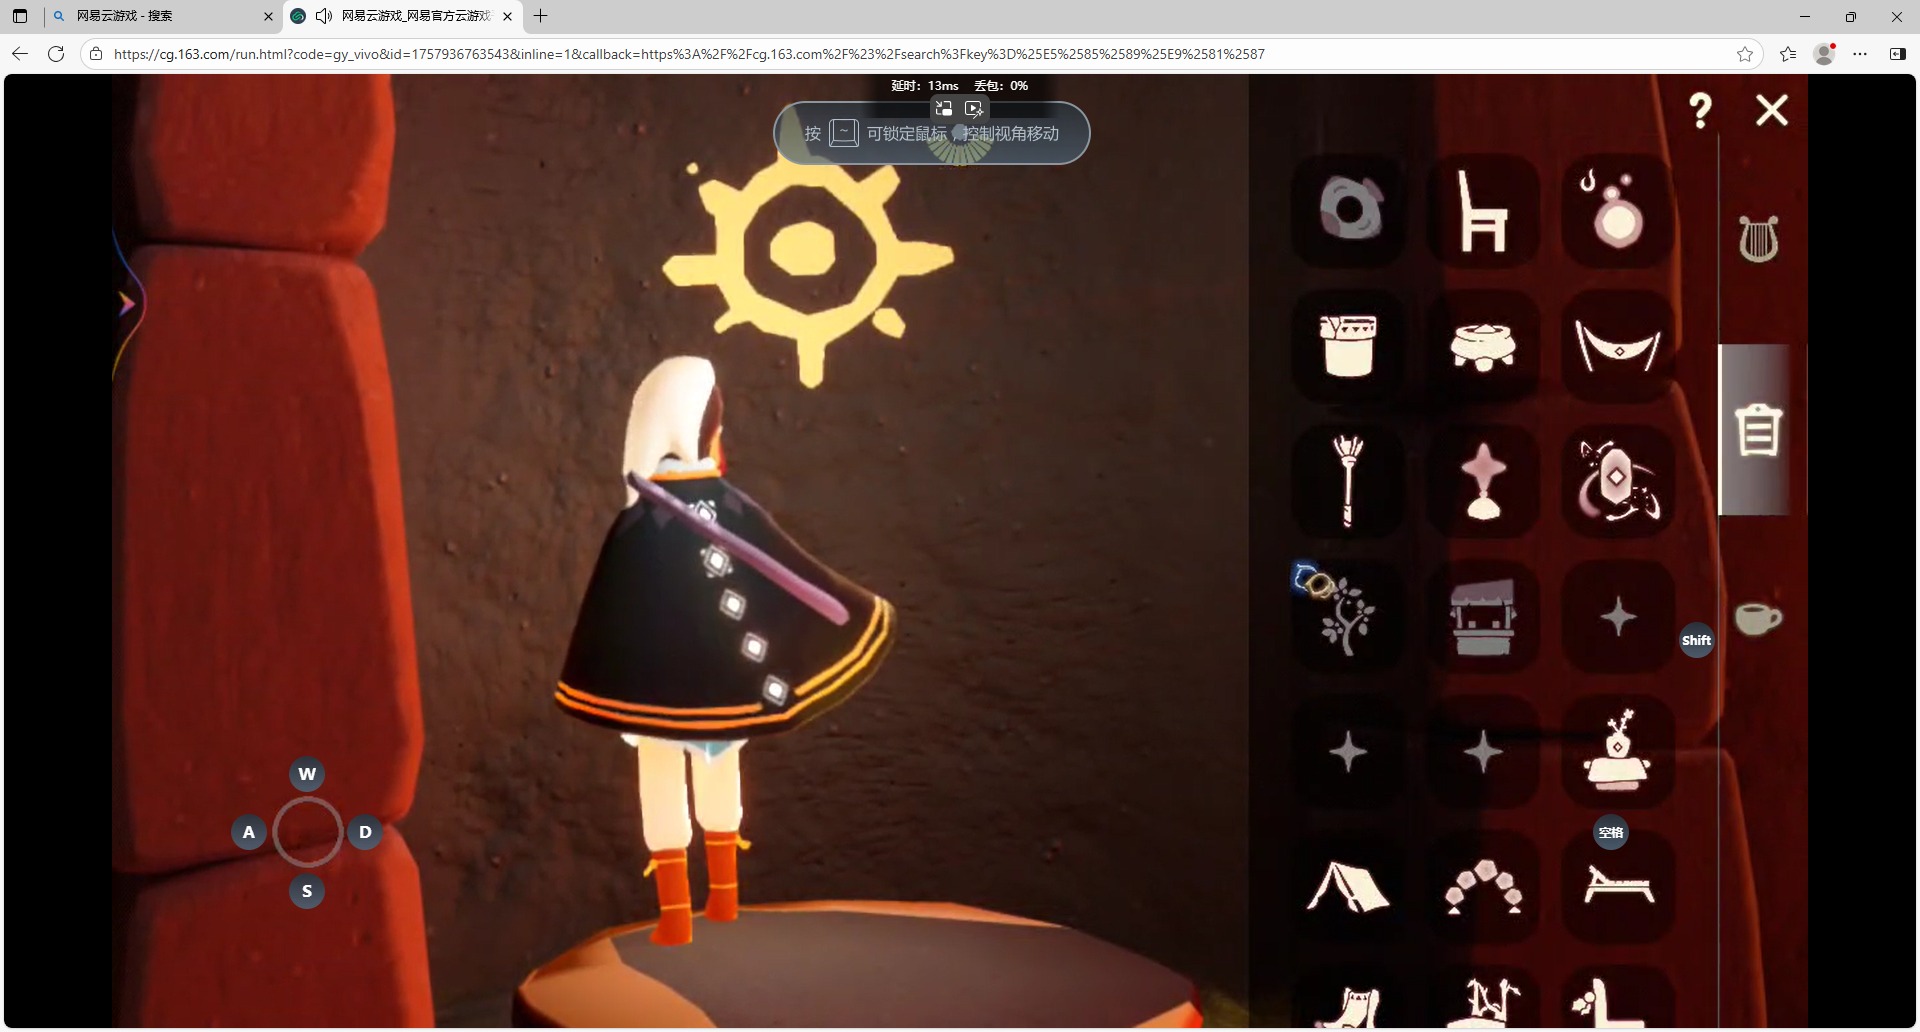
Task: Open the tab actions menu
Action: coord(20,16)
